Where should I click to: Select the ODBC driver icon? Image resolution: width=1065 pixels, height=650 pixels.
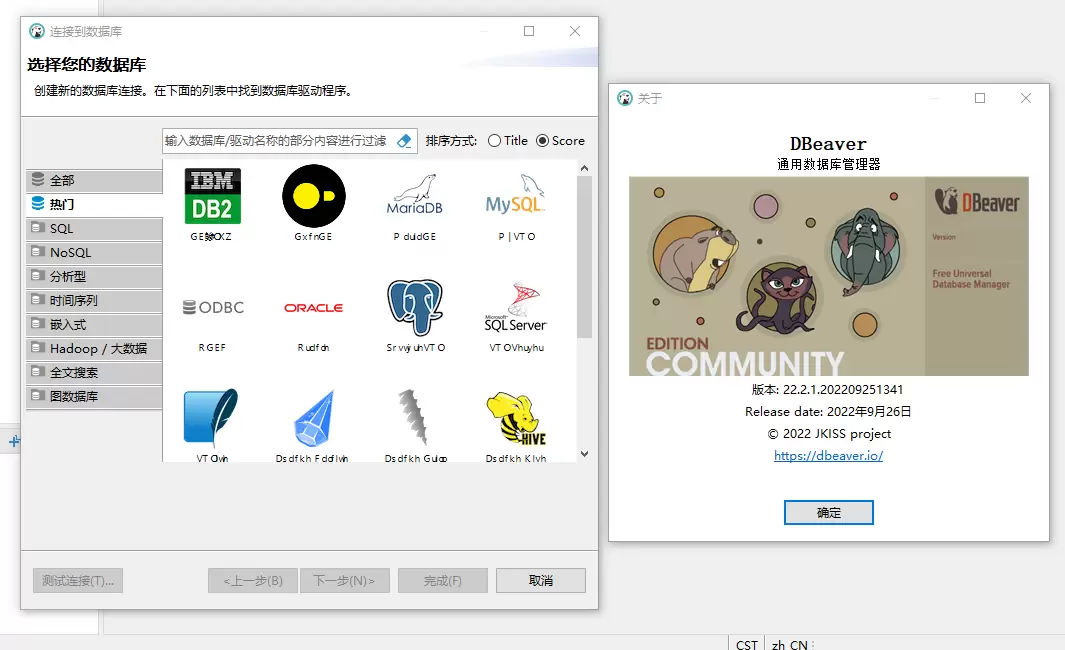click(213, 308)
